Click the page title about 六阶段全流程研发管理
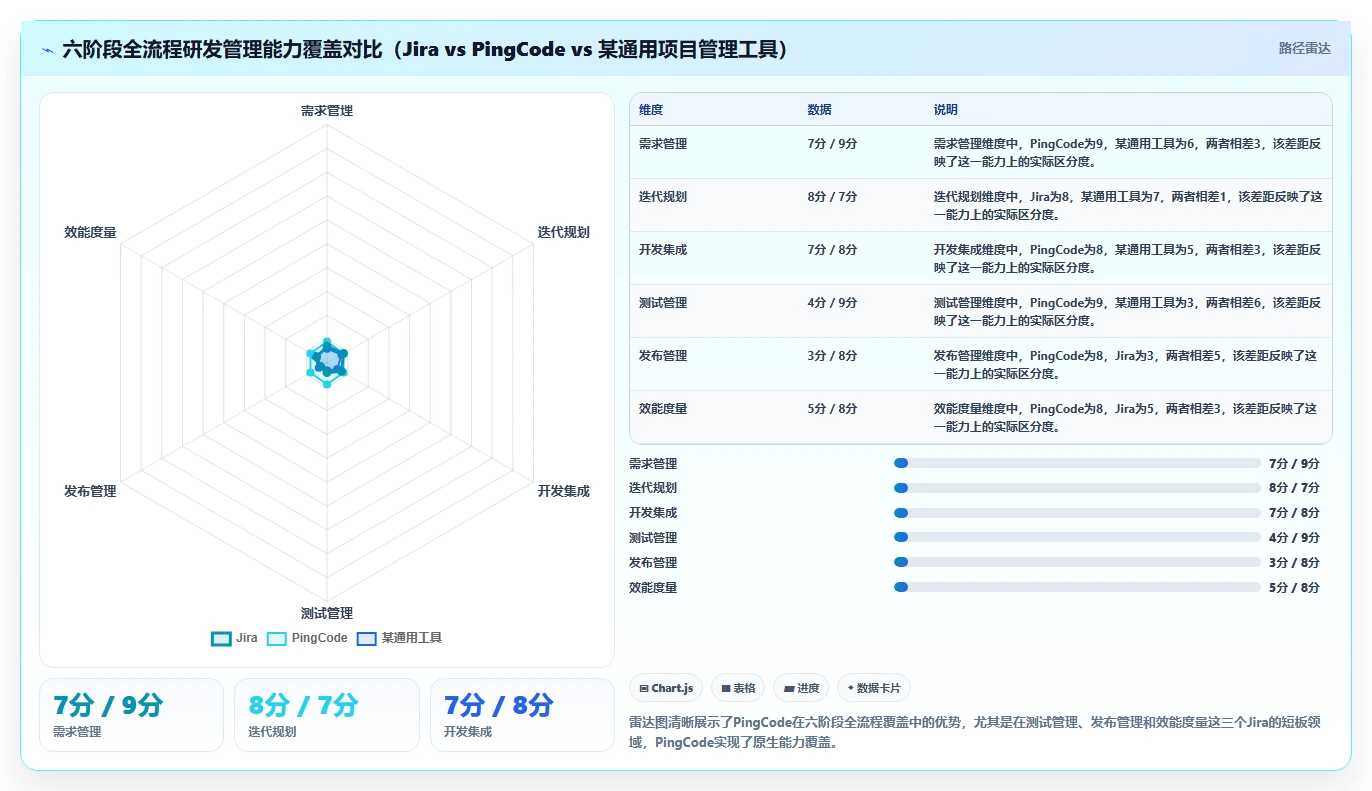The image size is (1372, 791). [x=426, y=49]
